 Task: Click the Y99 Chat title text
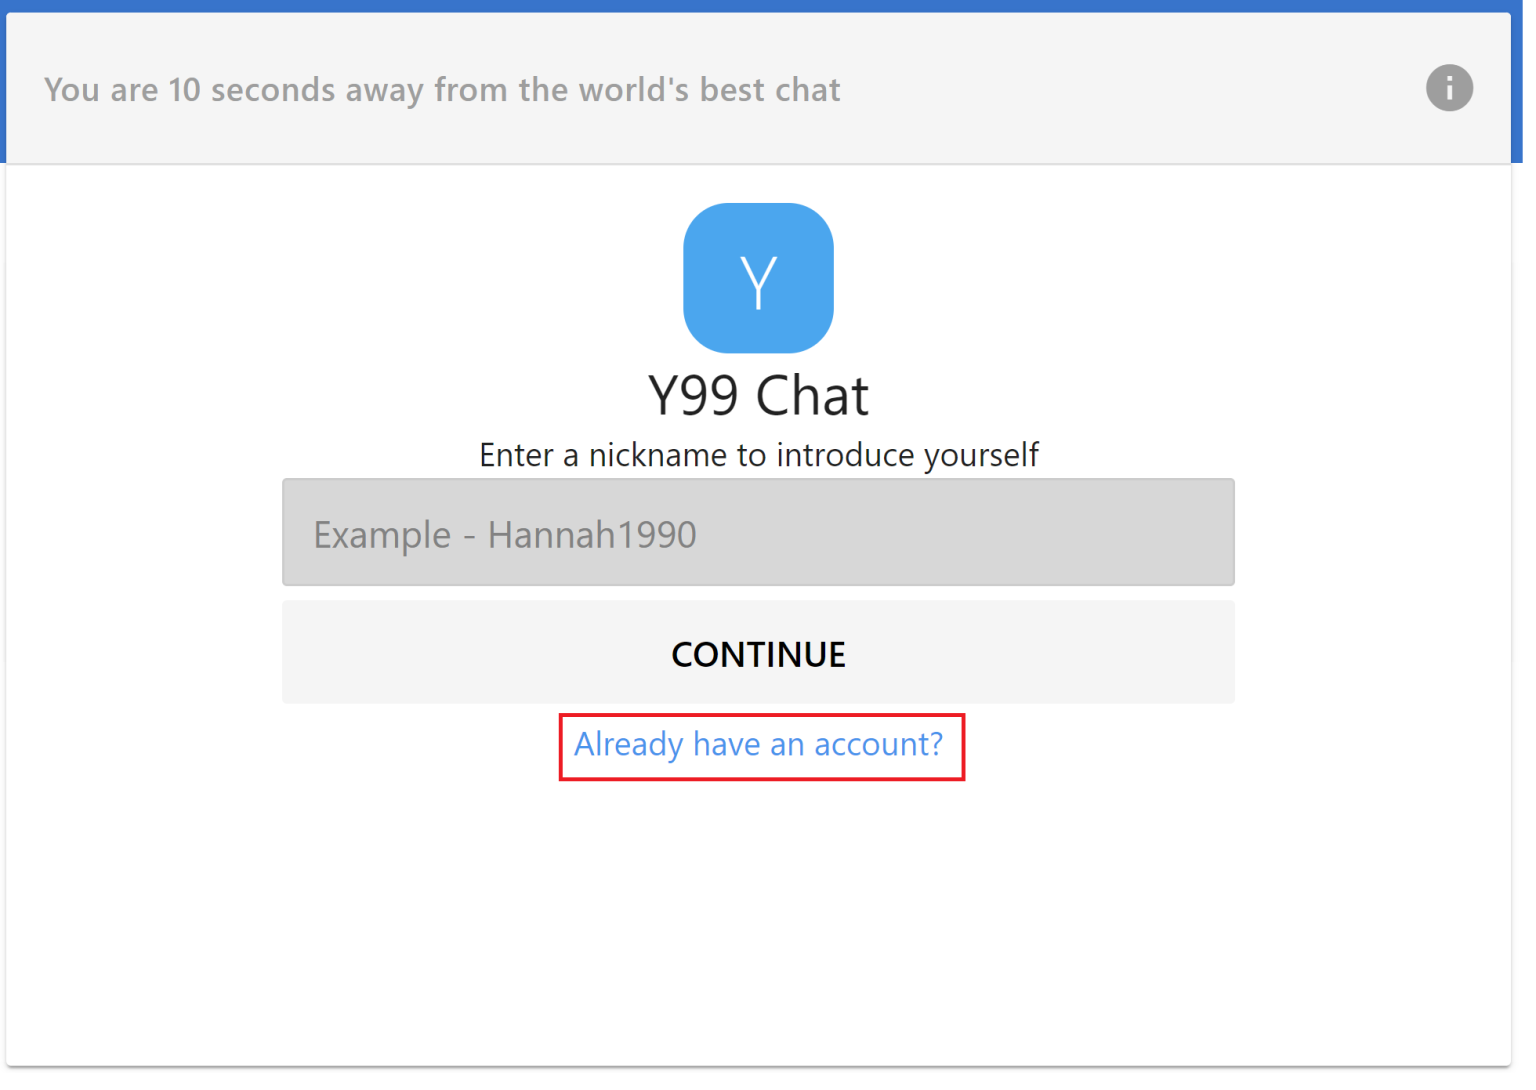[x=758, y=394]
